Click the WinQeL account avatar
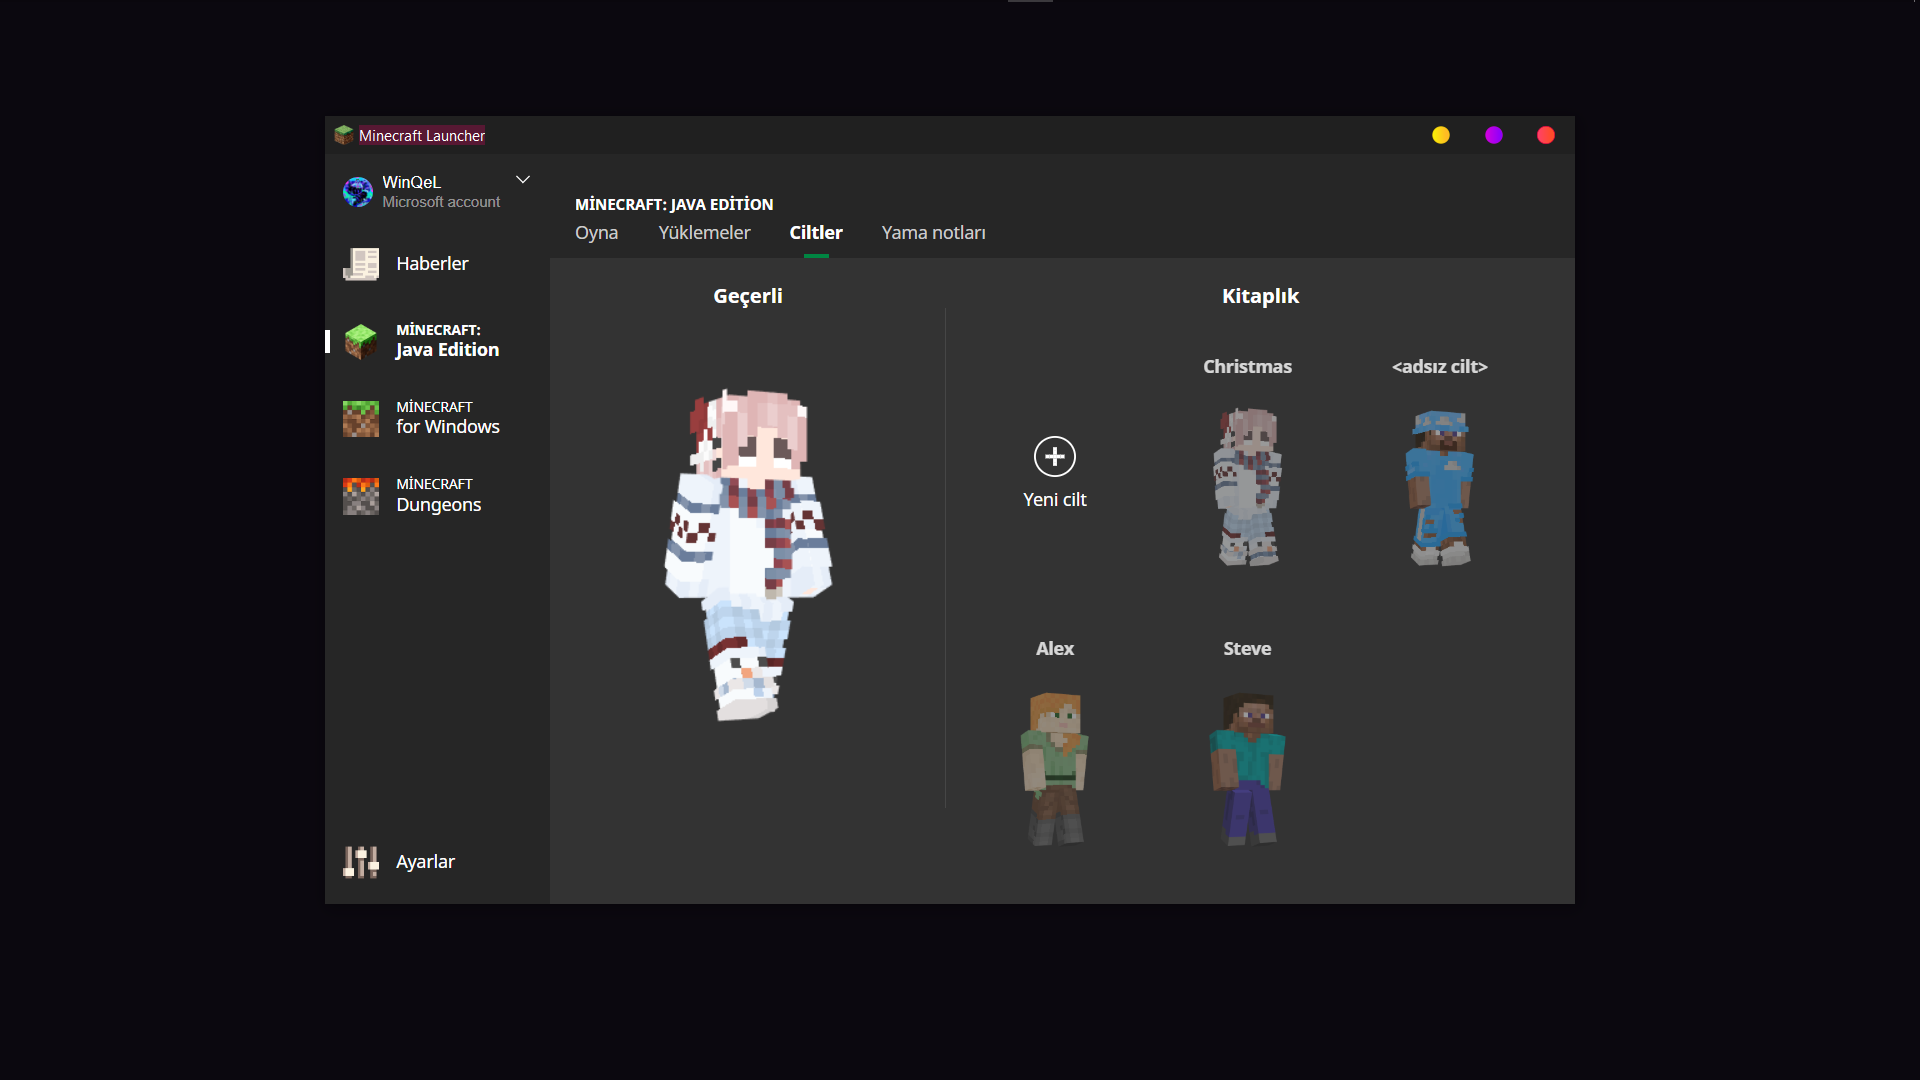Image resolution: width=1920 pixels, height=1080 pixels. tap(358, 191)
